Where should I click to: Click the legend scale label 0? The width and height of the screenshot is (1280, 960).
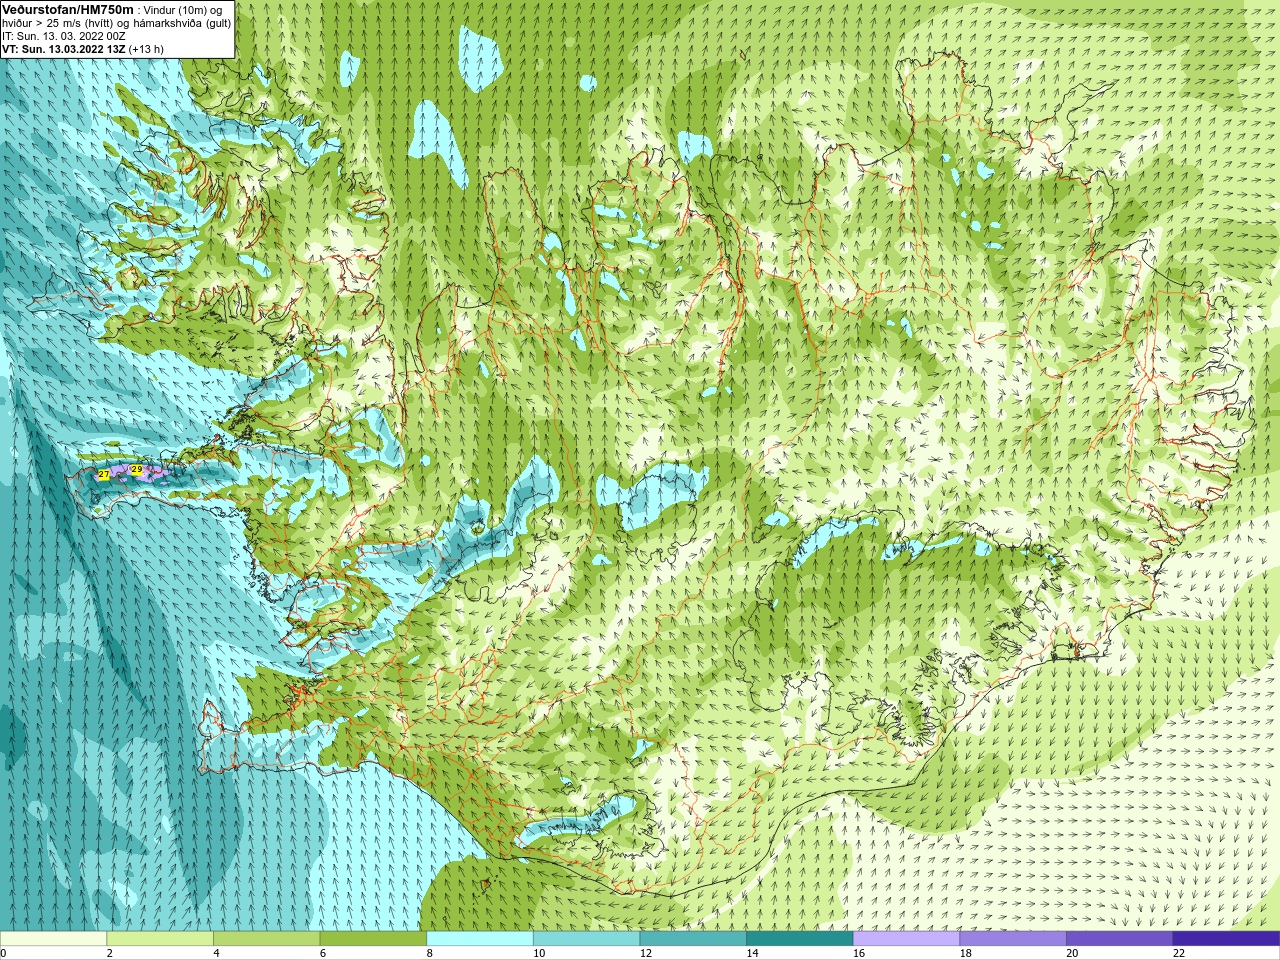(3, 953)
